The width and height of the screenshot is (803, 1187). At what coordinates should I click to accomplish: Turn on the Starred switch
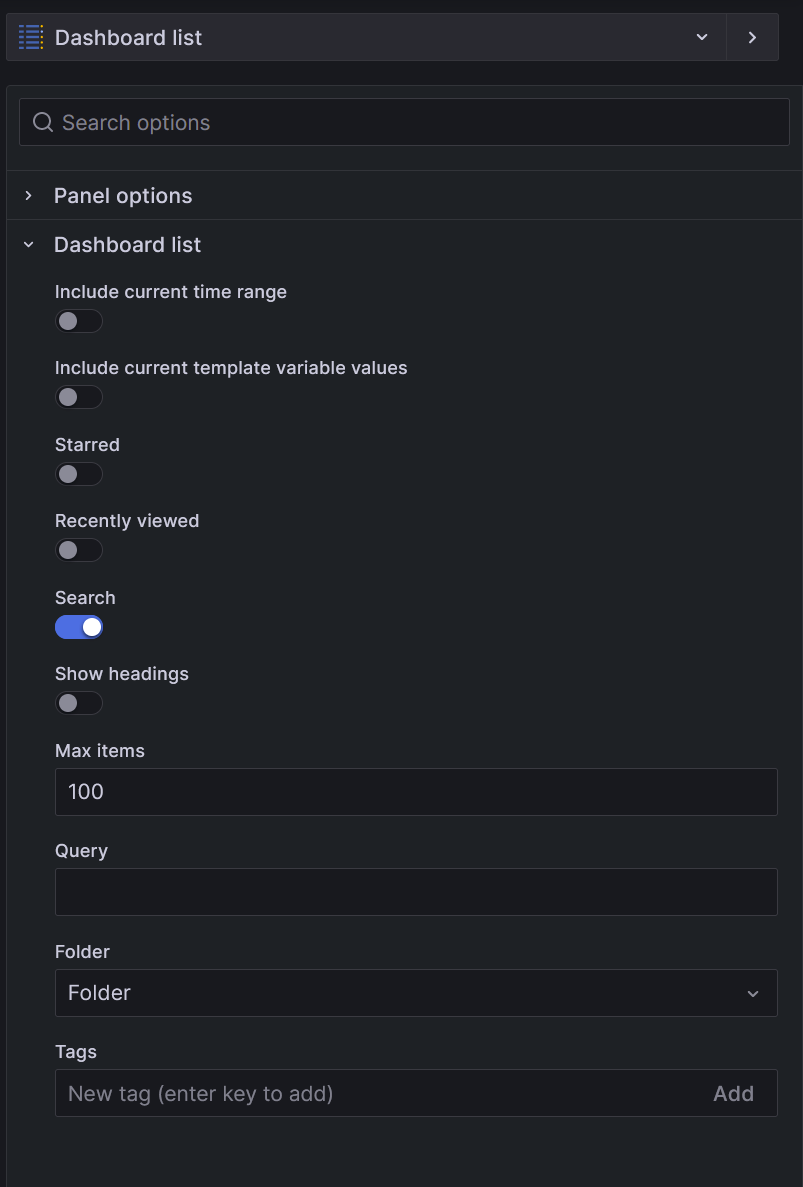[79, 474]
